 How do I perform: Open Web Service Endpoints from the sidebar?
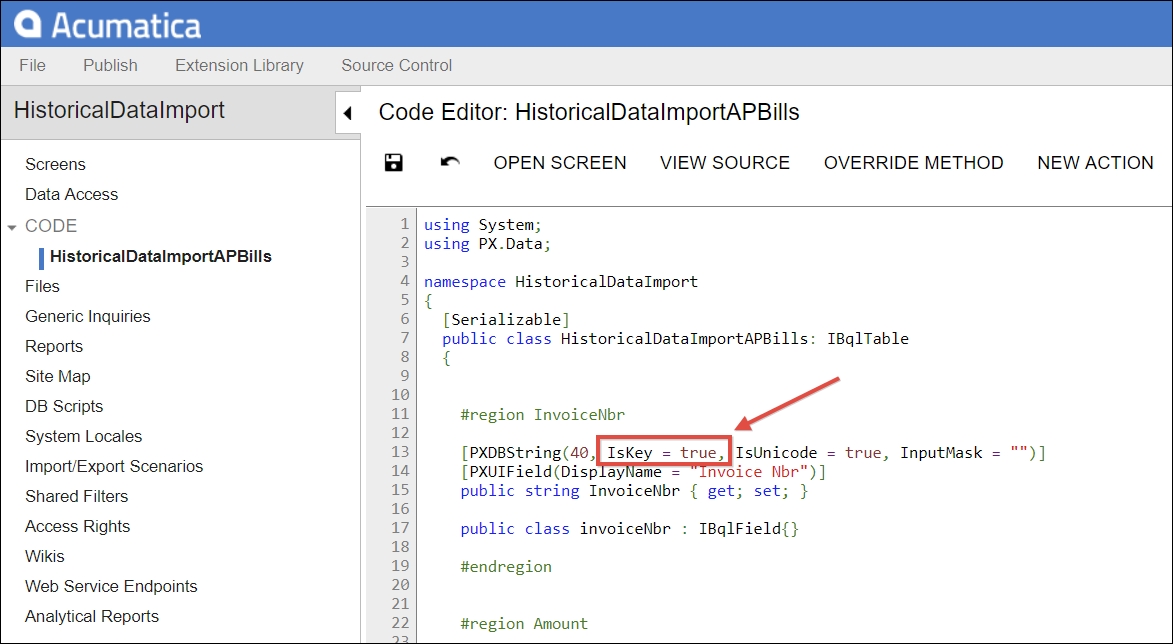tap(111, 586)
